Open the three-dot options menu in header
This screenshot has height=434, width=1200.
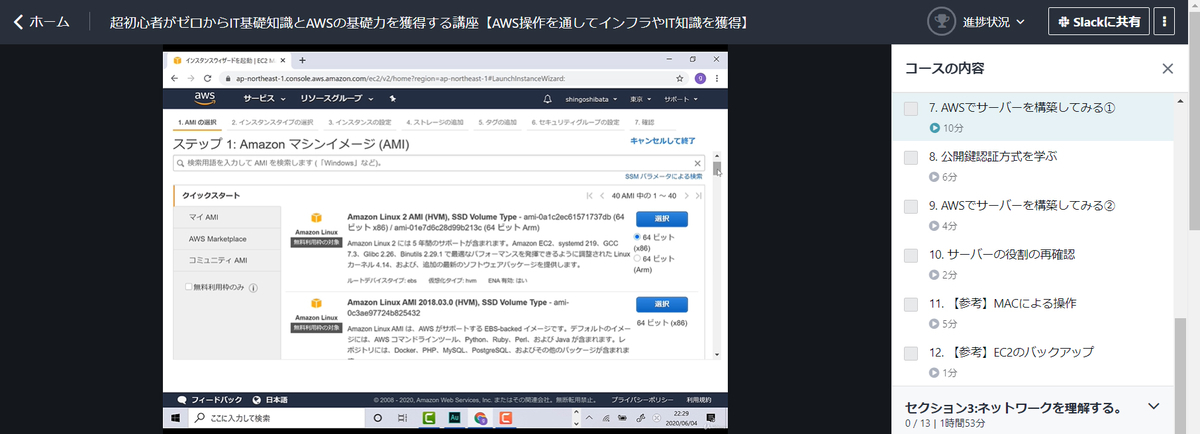(1165, 21)
